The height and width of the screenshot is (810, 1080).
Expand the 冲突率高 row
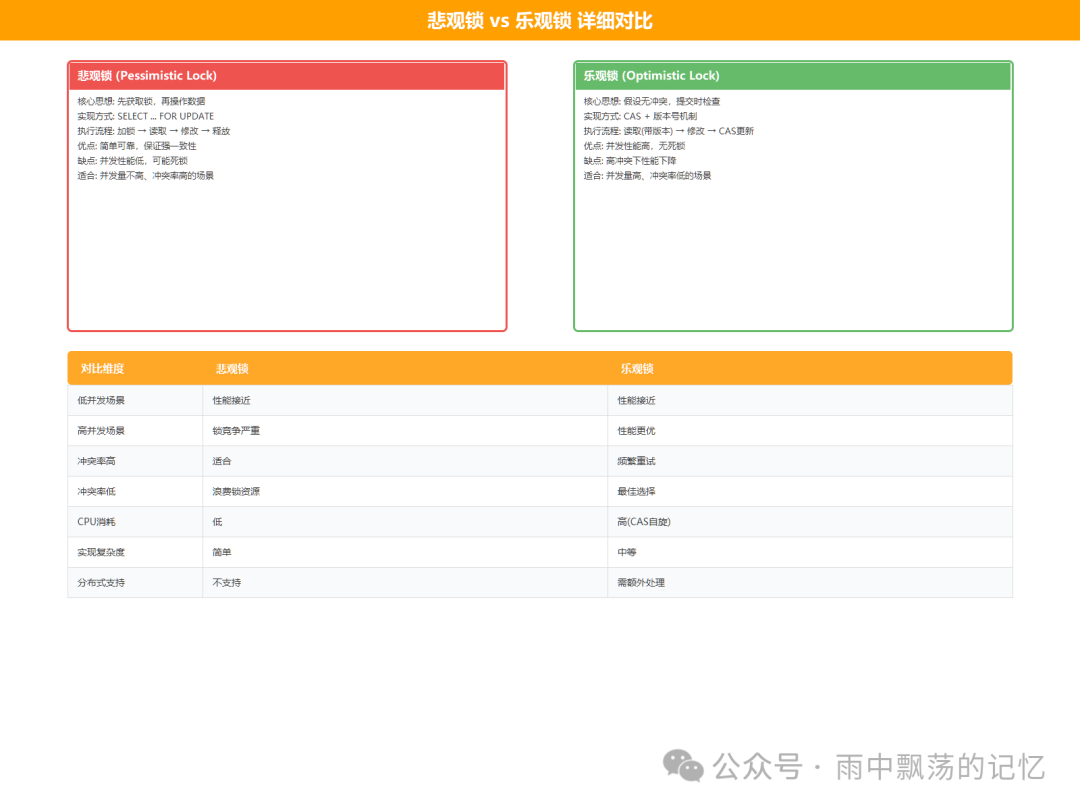point(93,460)
